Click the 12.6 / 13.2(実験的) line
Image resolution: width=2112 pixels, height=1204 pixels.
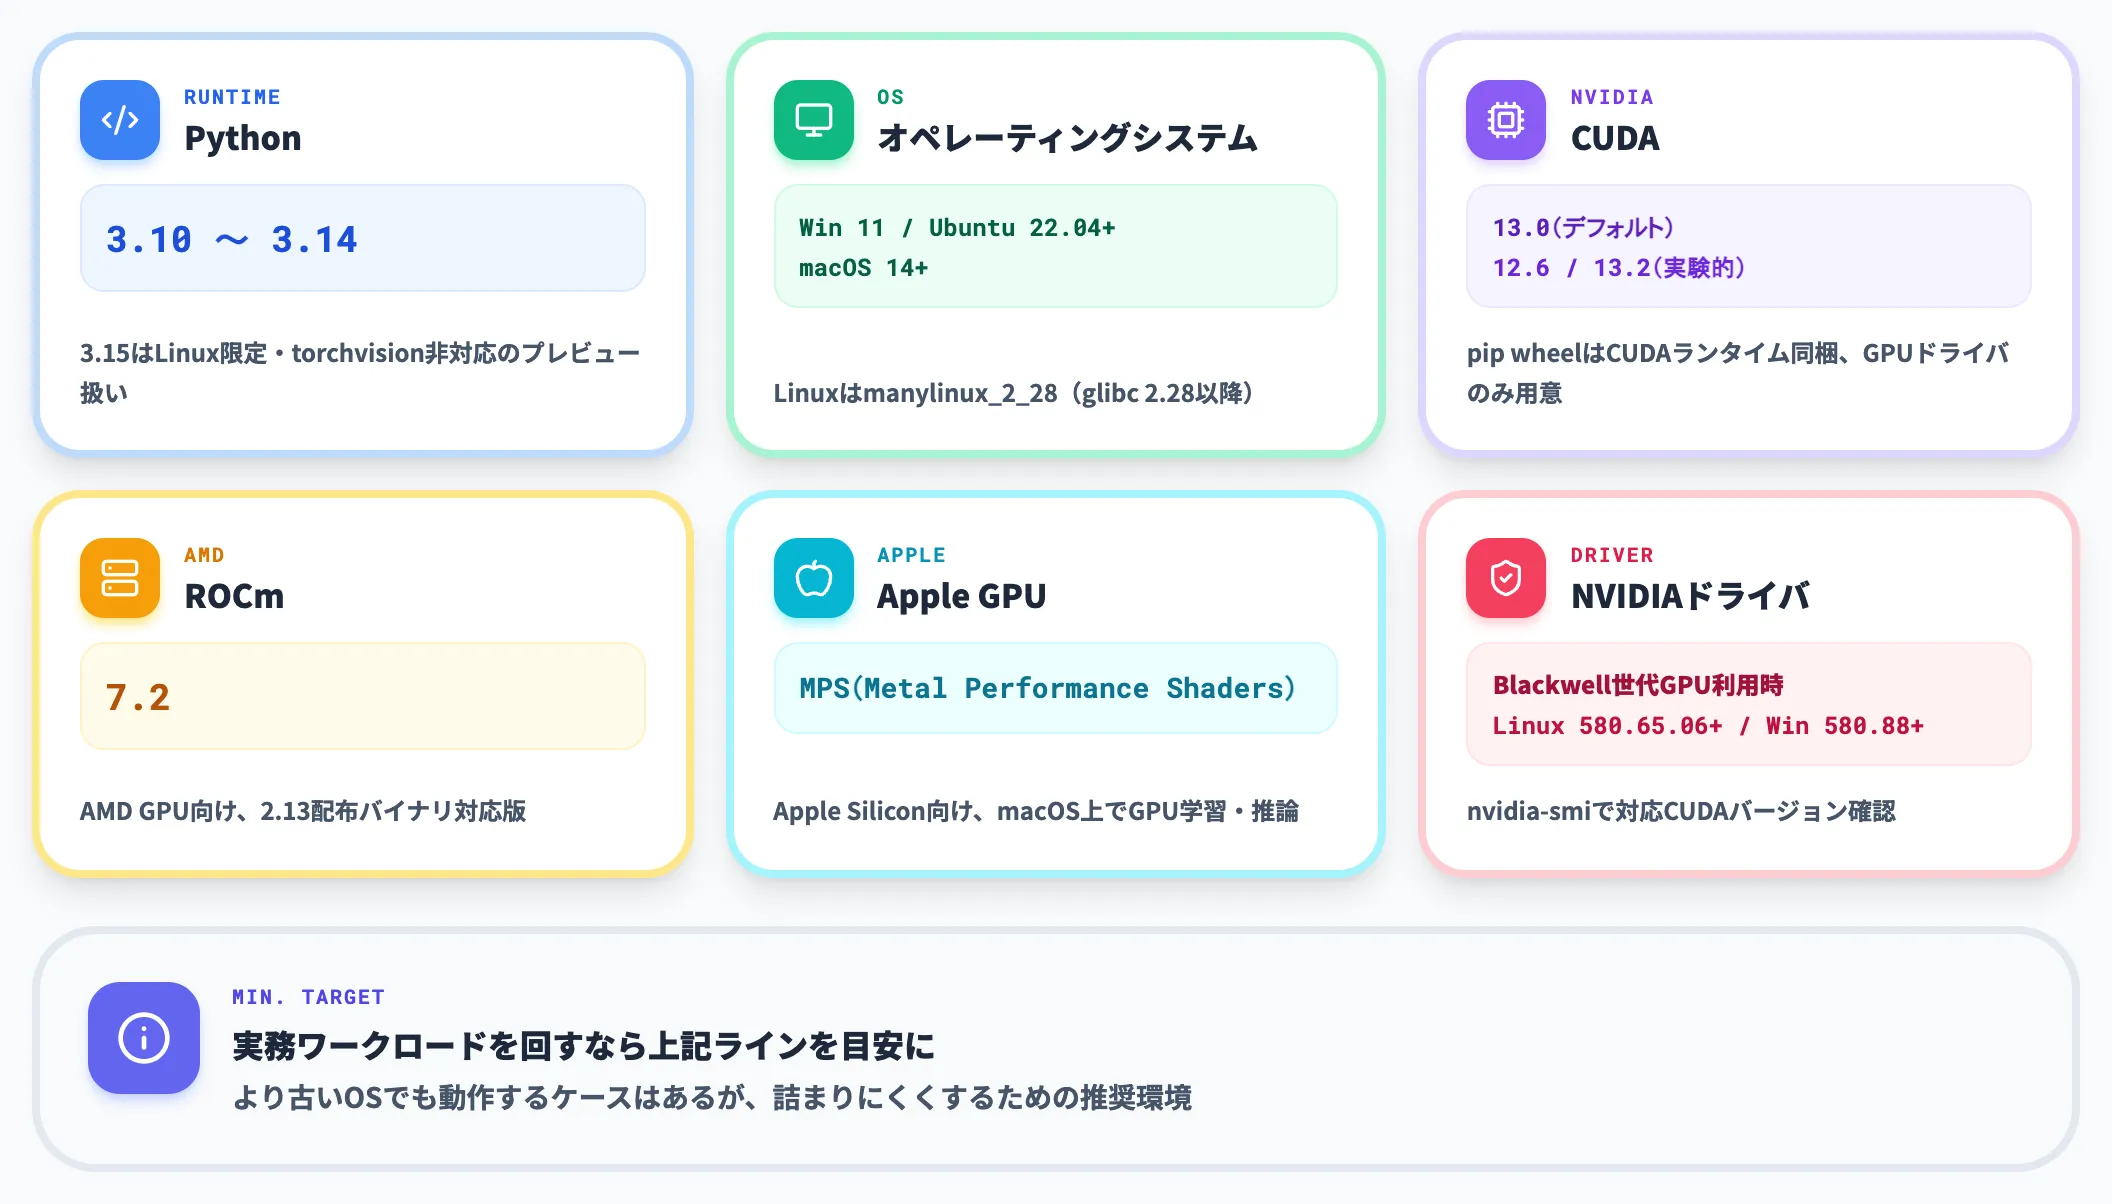point(1619,268)
